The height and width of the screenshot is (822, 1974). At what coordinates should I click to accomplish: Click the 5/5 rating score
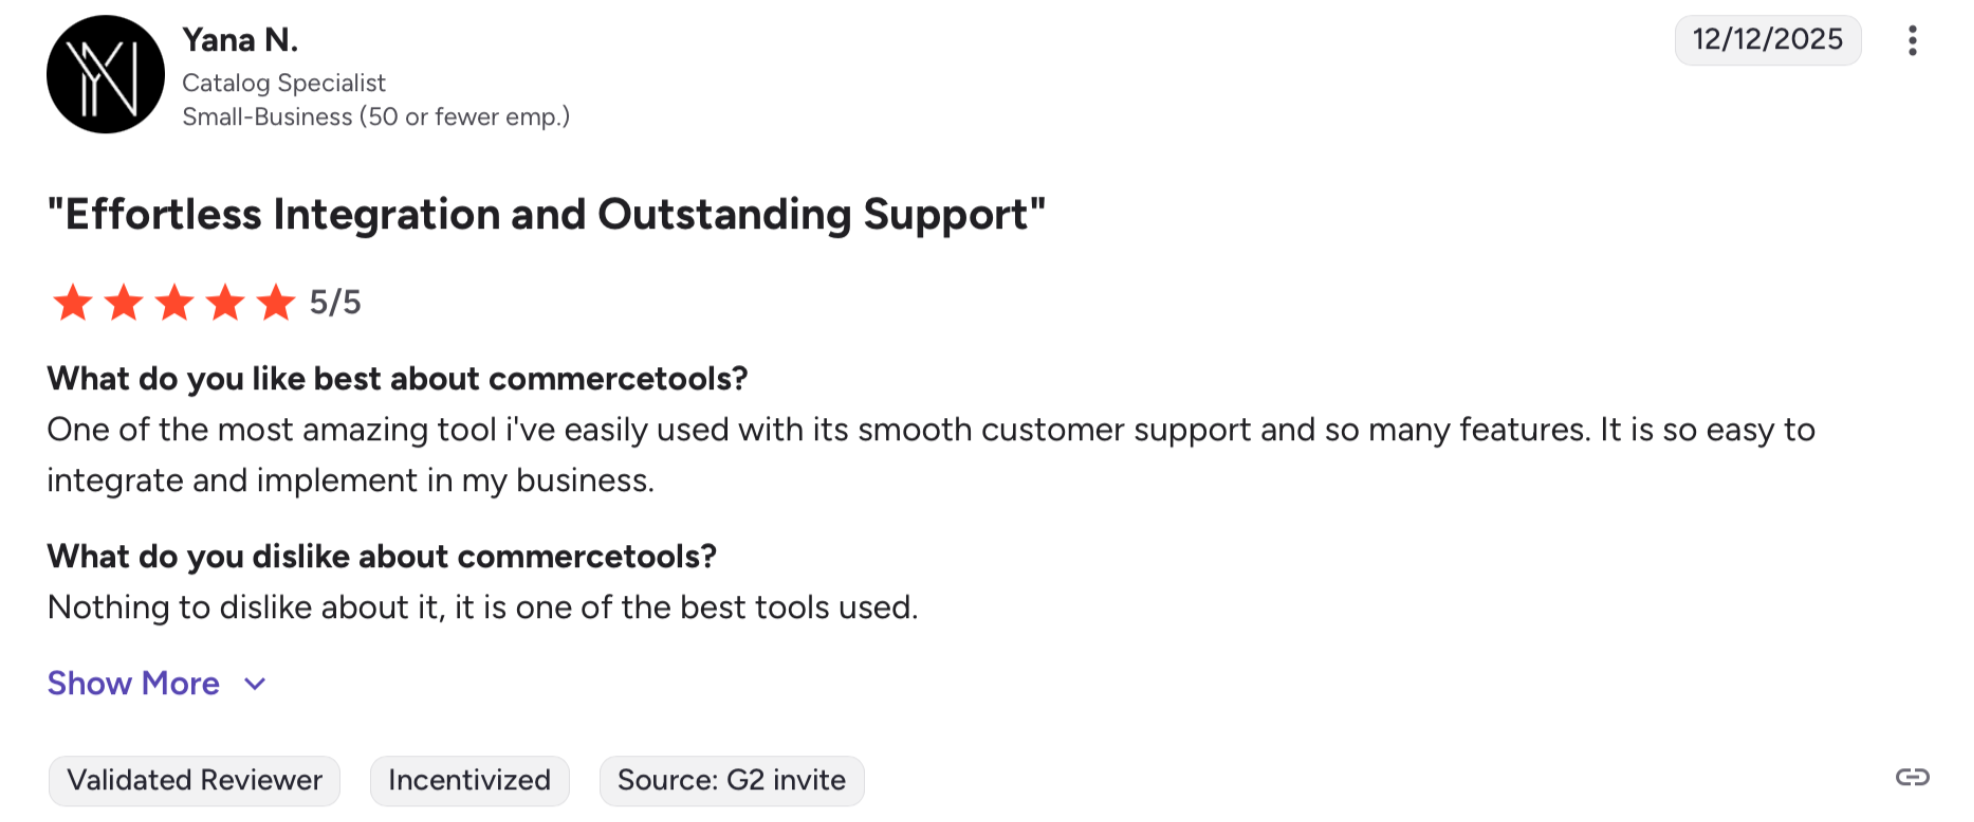tap(335, 302)
